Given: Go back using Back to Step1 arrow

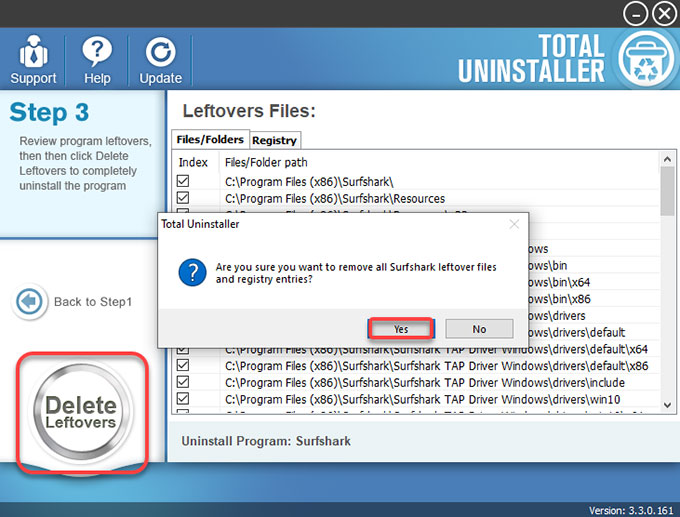Looking at the screenshot, I should 29,301.
